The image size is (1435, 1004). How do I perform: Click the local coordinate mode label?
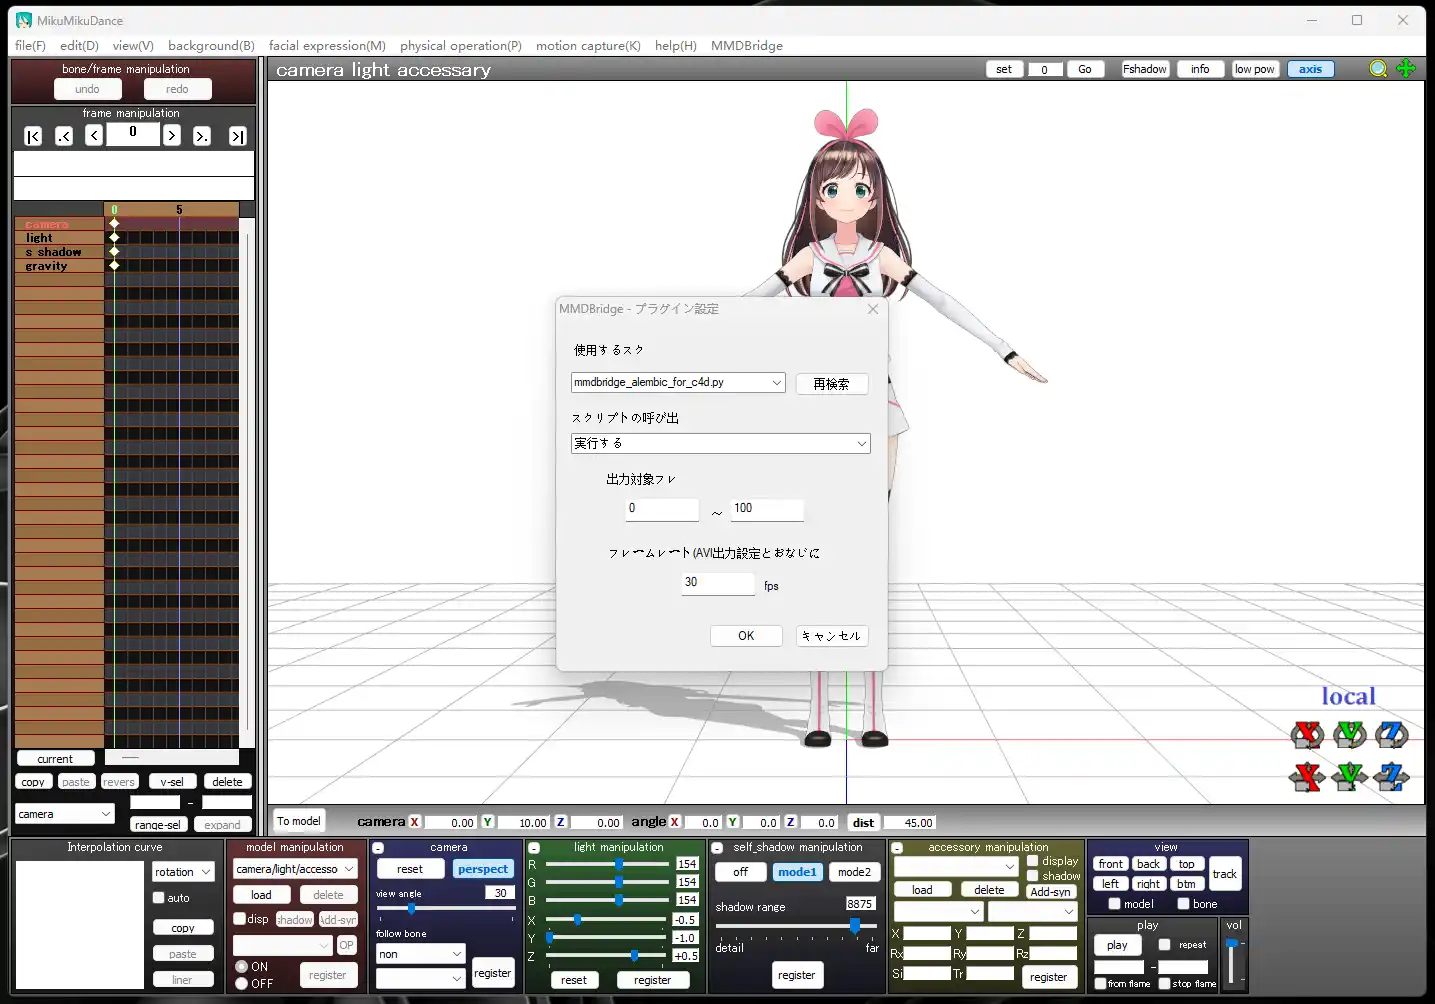pos(1348,697)
